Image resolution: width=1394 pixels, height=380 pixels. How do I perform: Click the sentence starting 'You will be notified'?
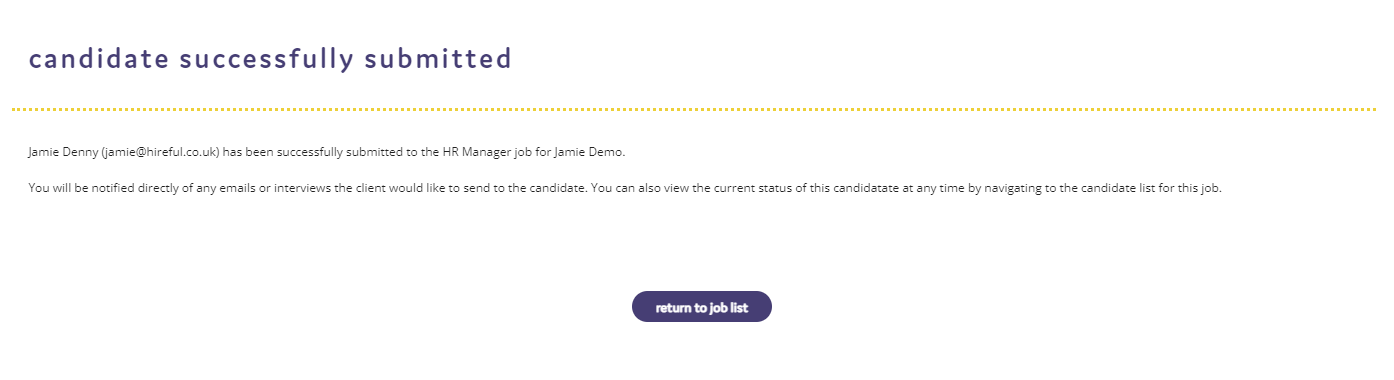(307, 188)
